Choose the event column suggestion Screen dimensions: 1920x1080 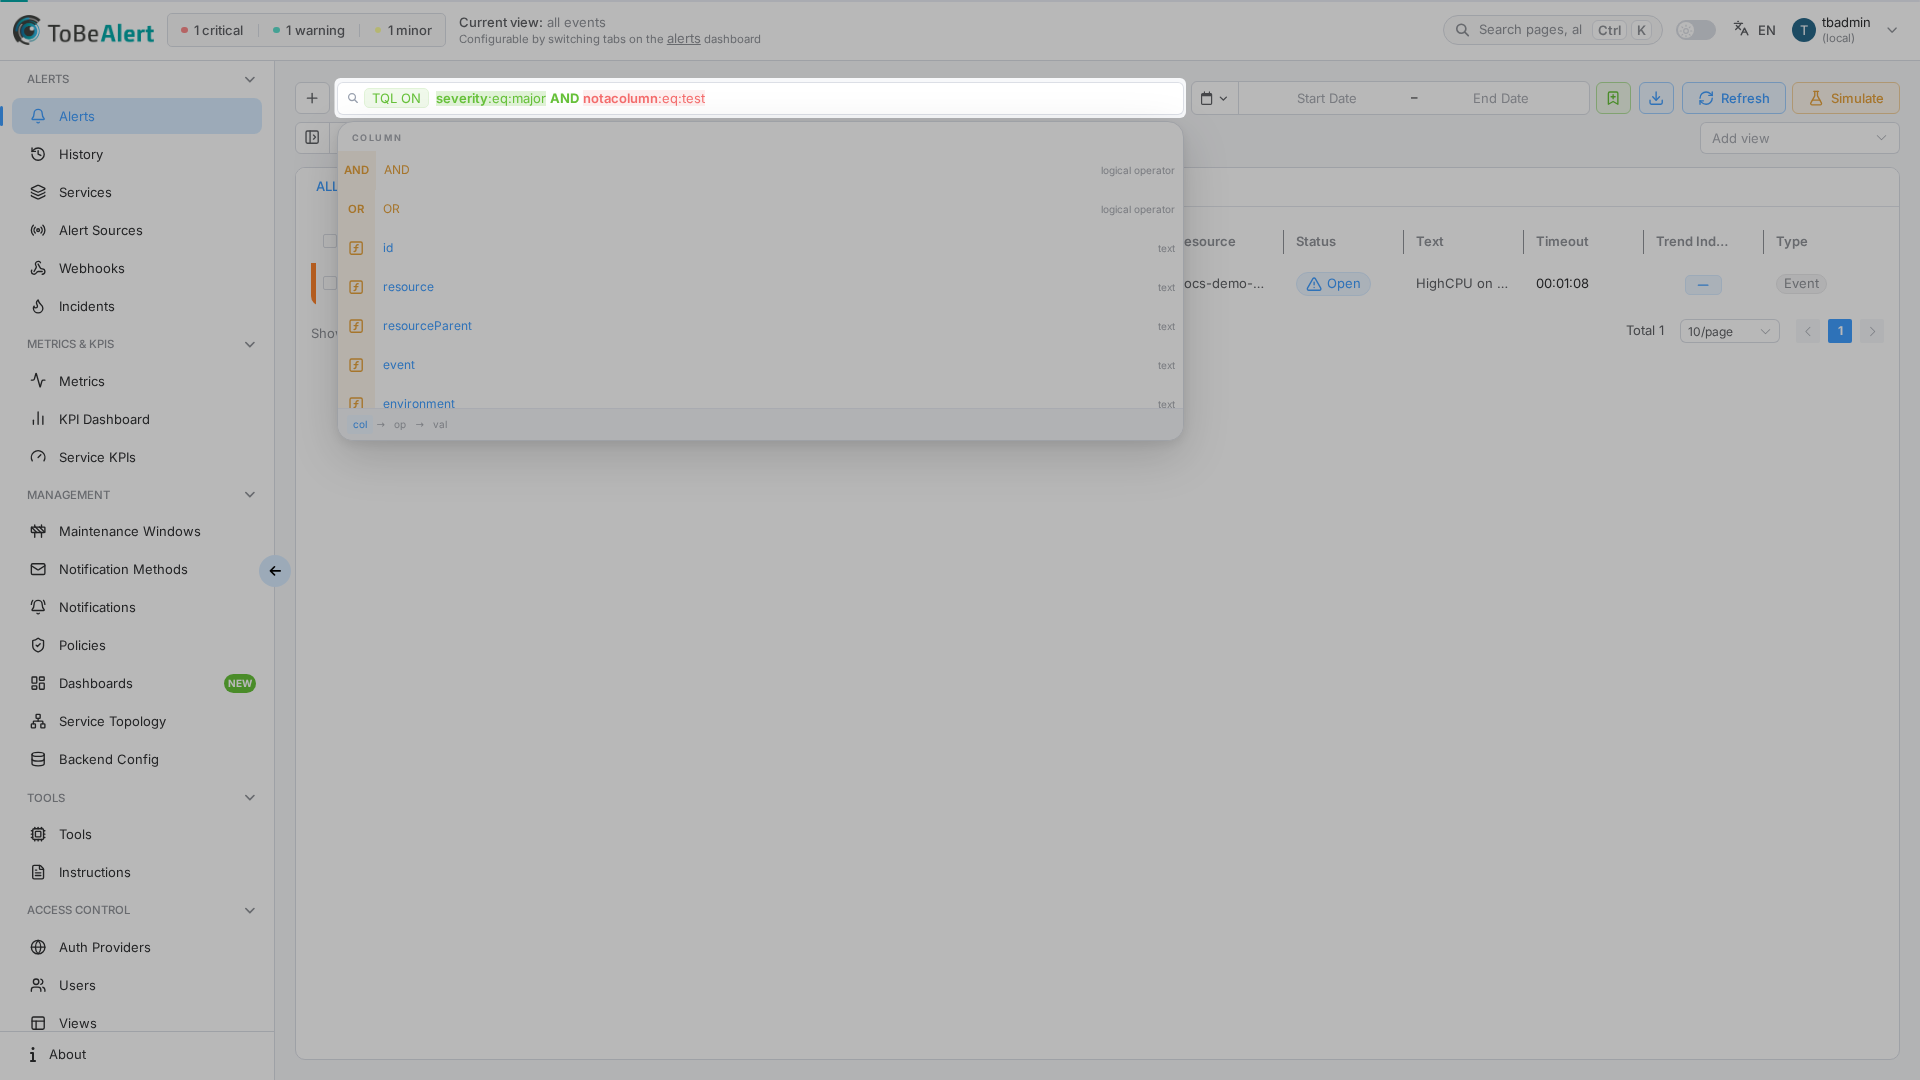pos(760,365)
